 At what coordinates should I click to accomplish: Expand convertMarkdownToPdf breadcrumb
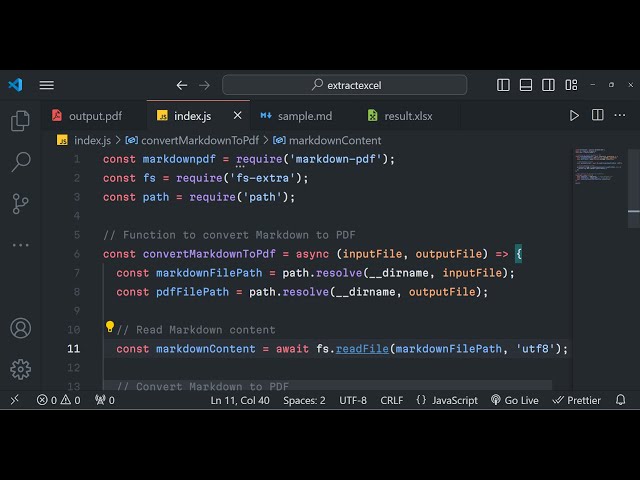199,141
